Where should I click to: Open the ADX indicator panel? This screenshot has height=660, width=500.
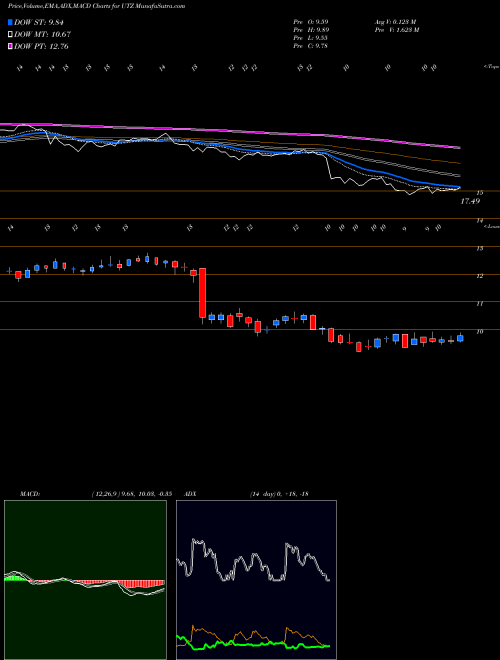256,580
